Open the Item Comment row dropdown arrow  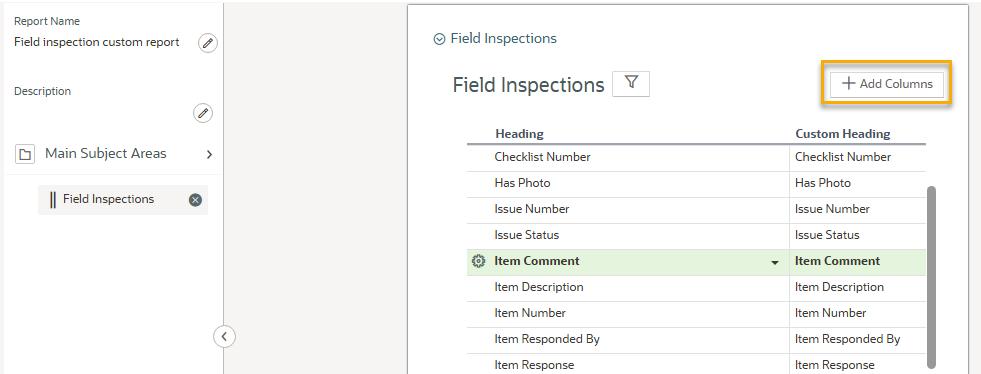tap(775, 263)
